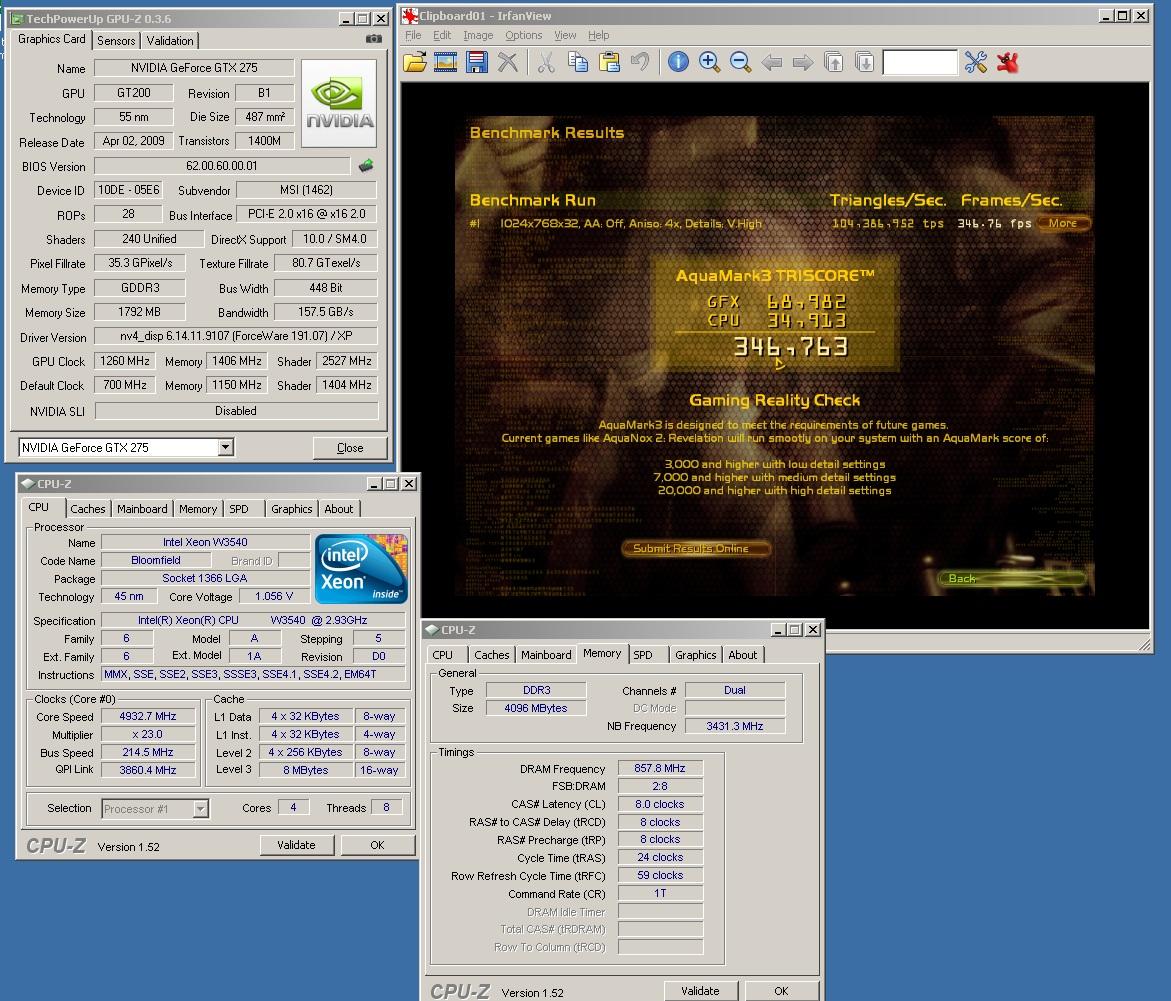Click the NVIDIA logo in GPU-Z
Viewport: 1171px width, 1001px height.
pyautogui.click(x=339, y=103)
